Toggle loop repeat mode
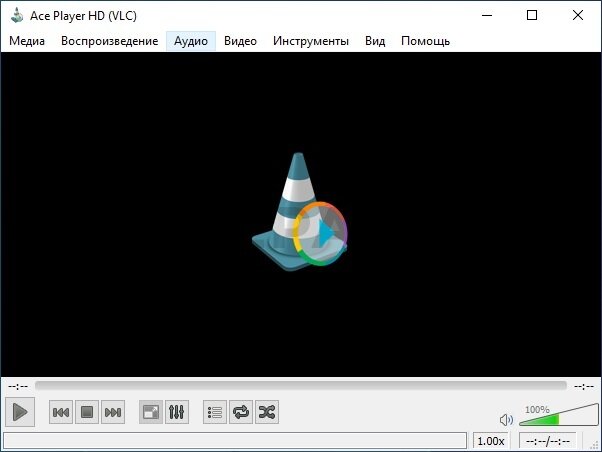 (x=241, y=412)
